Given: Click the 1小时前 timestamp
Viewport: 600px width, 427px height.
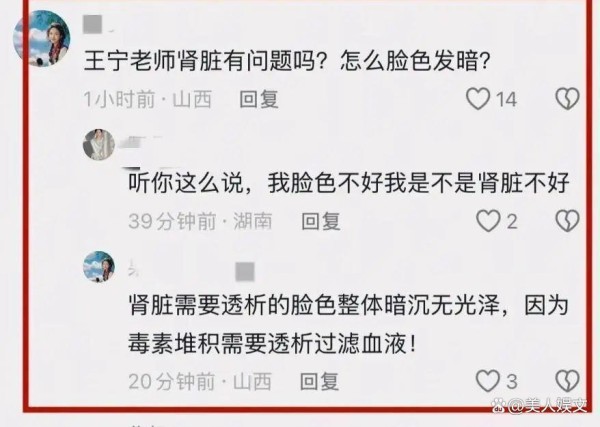Looking at the screenshot, I should [x=119, y=99].
